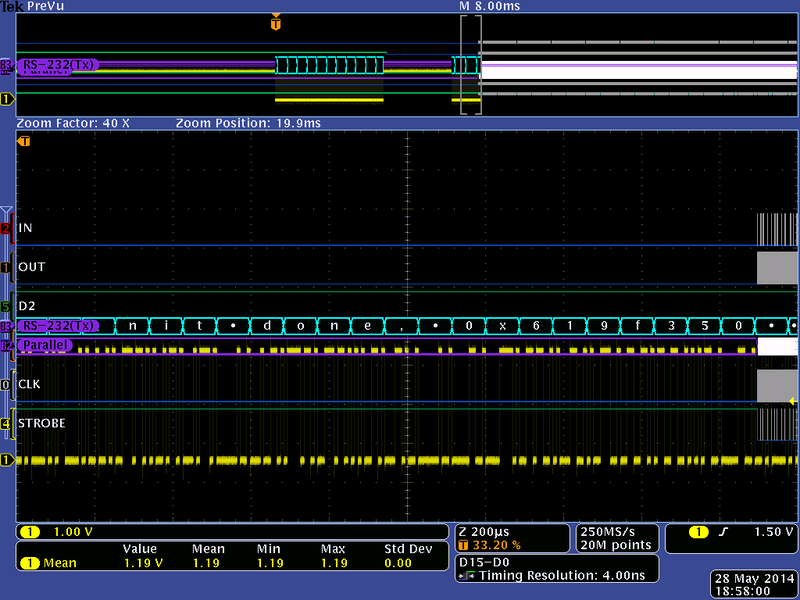The image size is (800, 600).
Task: Click the CLK channel label
Action: click(x=29, y=384)
